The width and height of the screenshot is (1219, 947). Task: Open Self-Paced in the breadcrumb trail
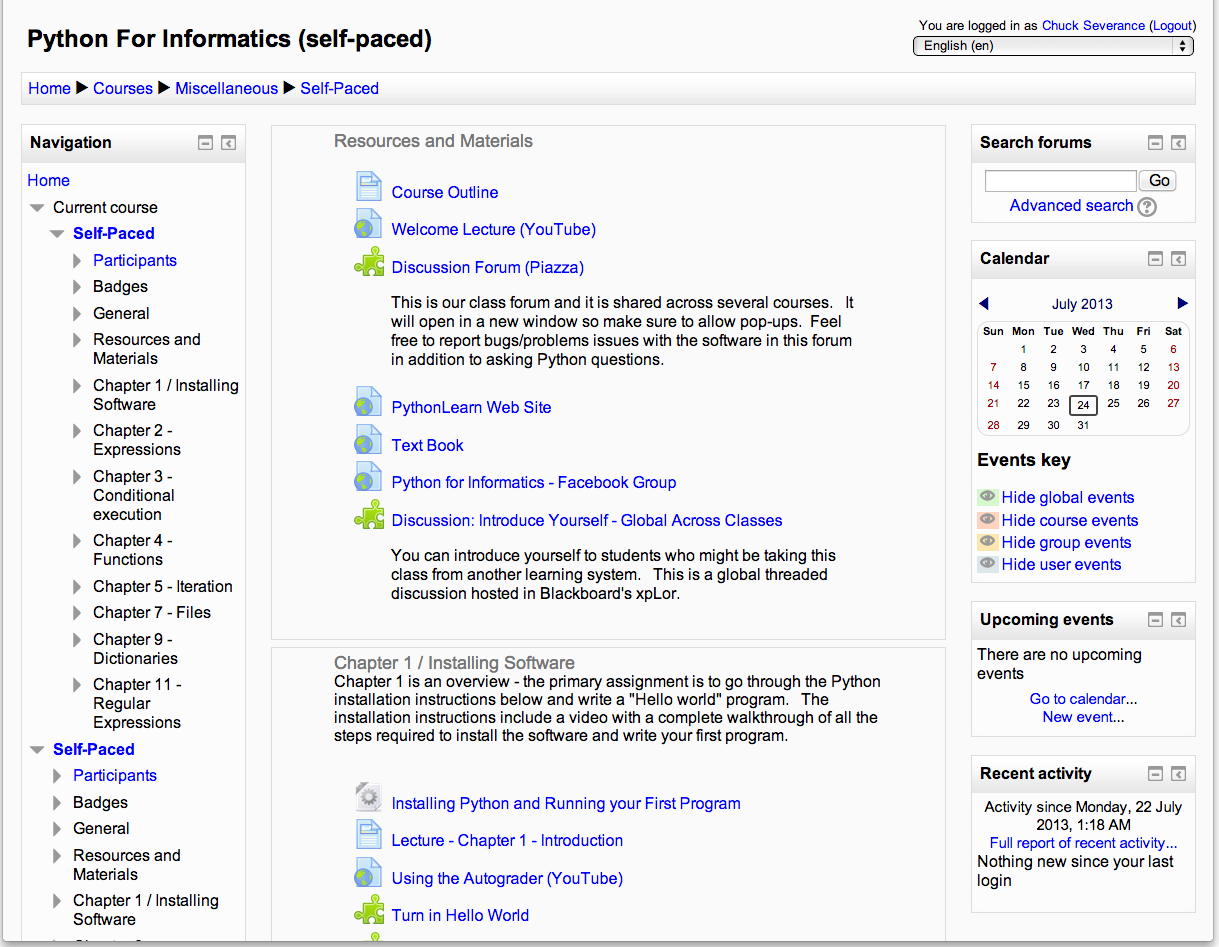pyautogui.click(x=339, y=88)
